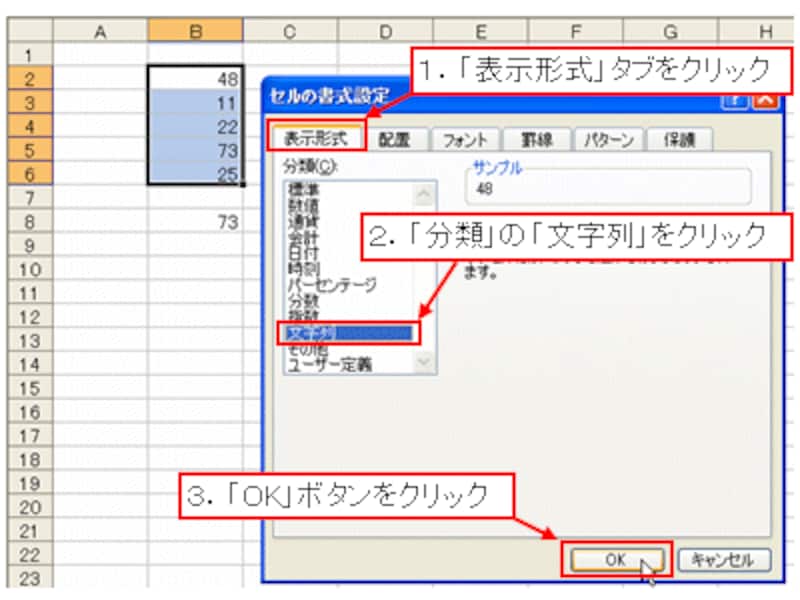This screenshot has height=600, width=800.
Task: Click the キャンセル button
Action: (x=723, y=560)
